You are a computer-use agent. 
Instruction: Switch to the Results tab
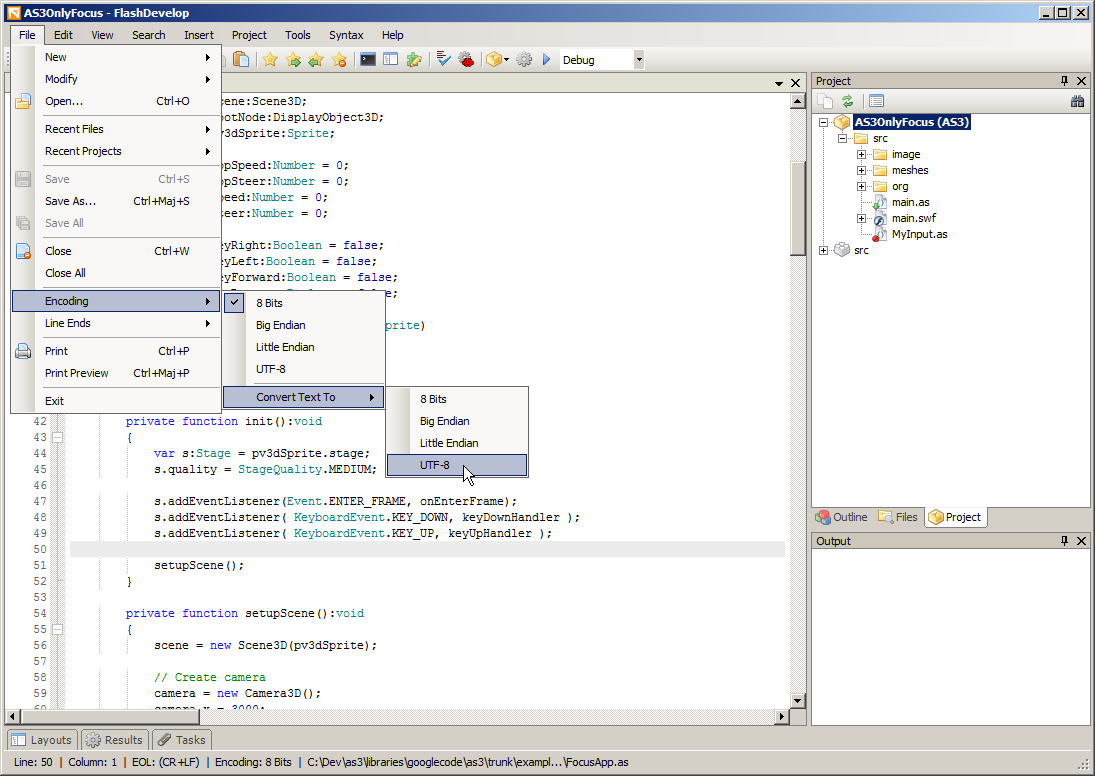click(x=115, y=740)
